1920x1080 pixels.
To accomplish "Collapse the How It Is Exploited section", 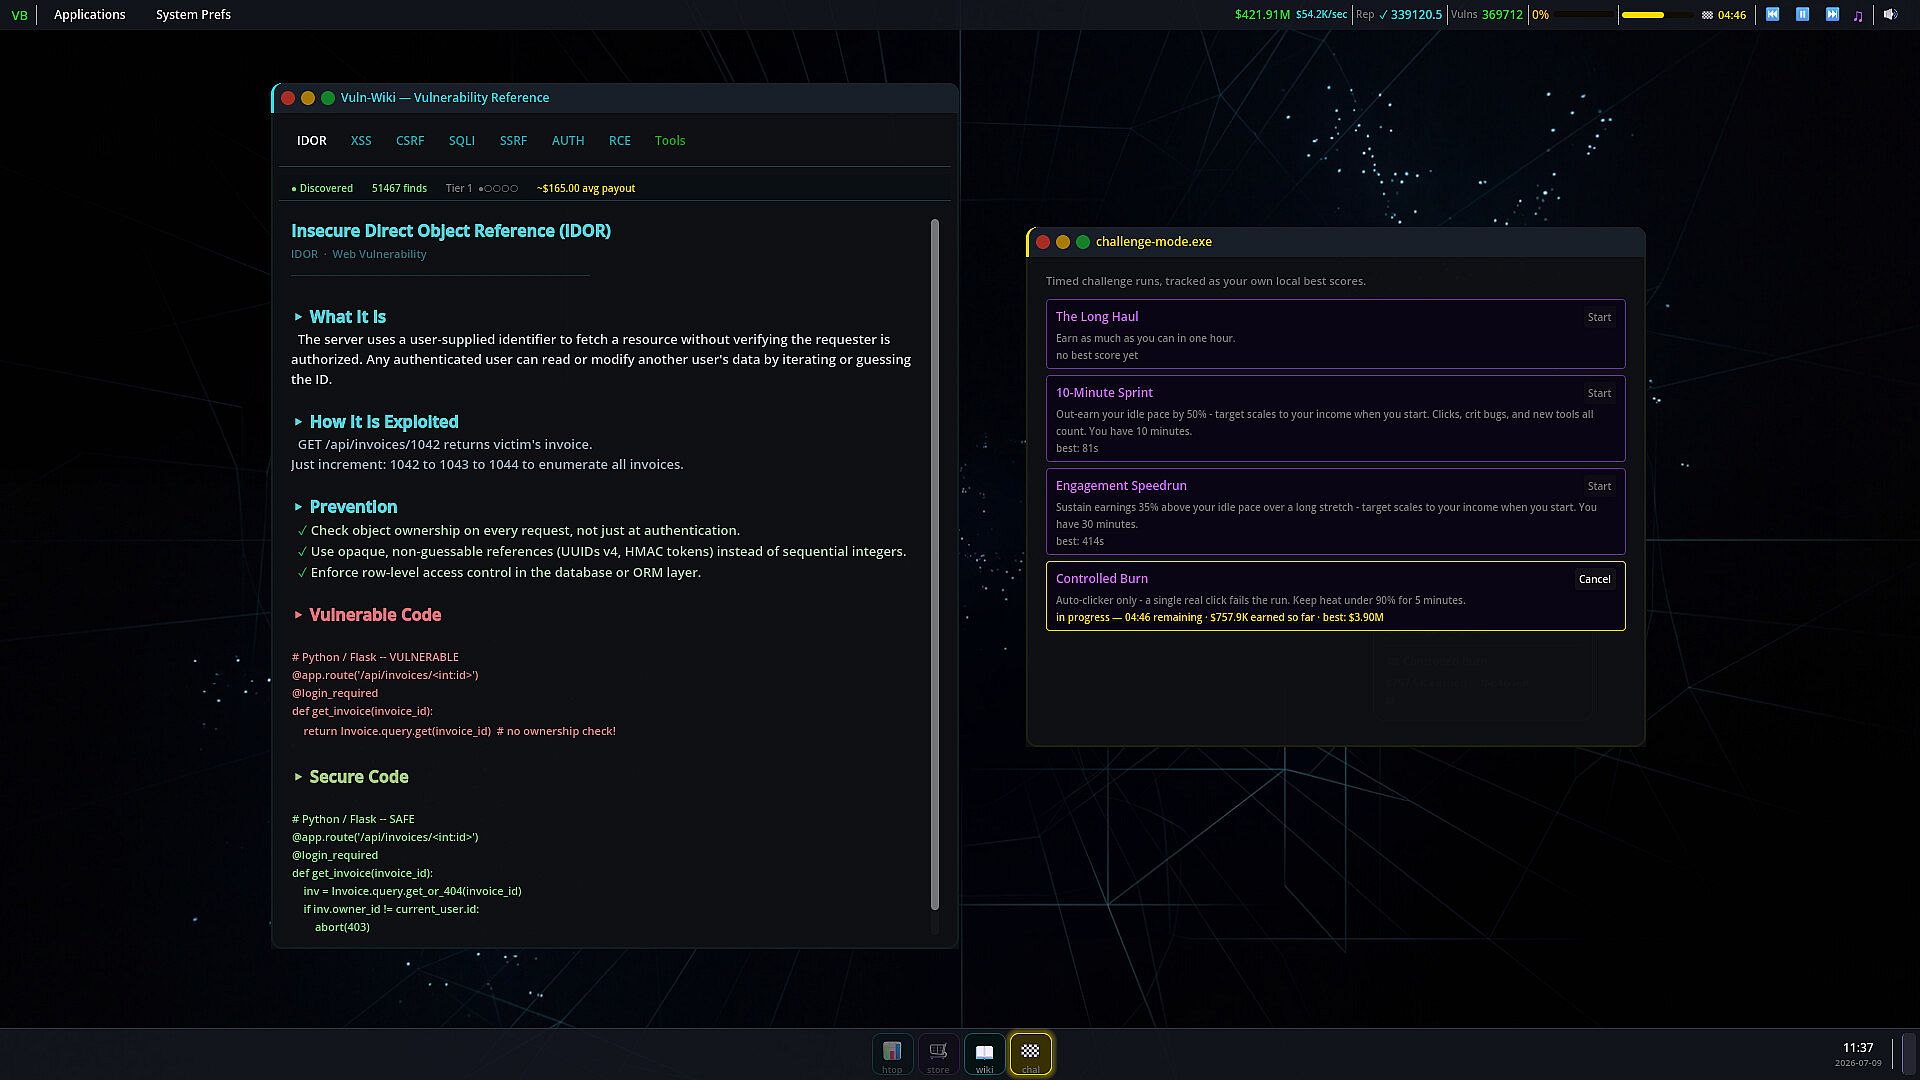I will pyautogui.click(x=375, y=422).
